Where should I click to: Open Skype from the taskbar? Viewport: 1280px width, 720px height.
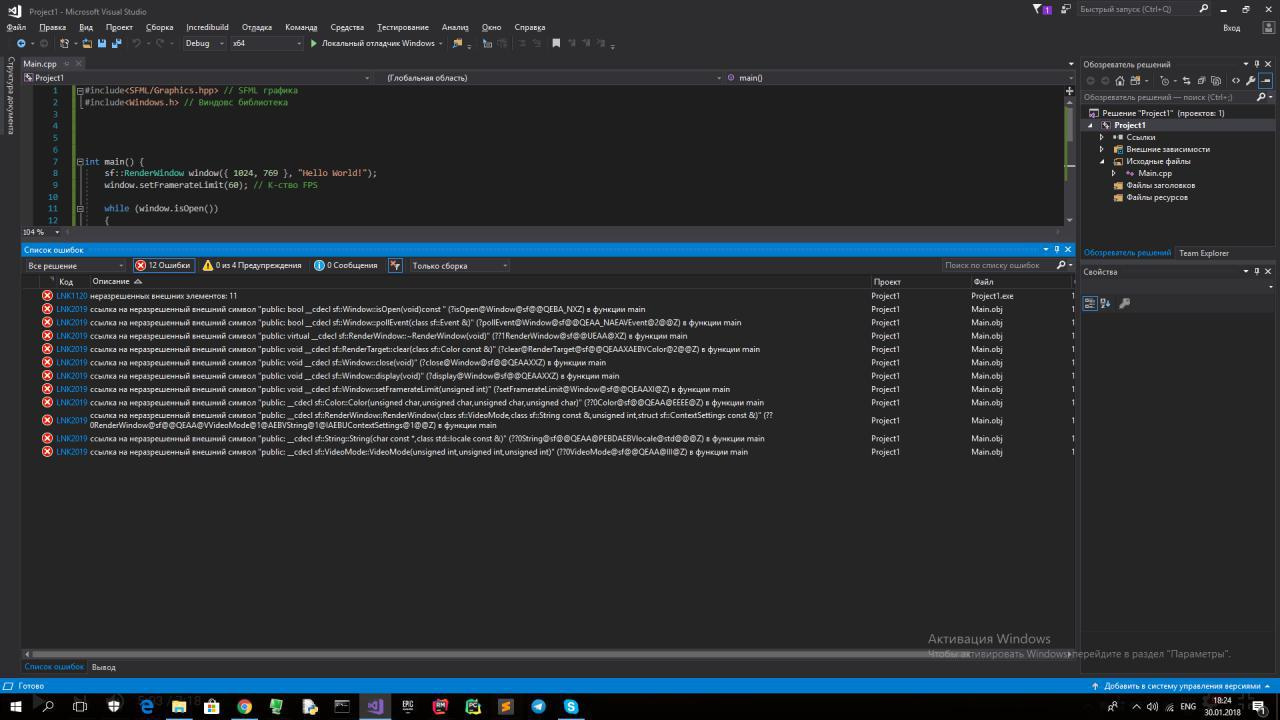pyautogui.click(x=571, y=706)
